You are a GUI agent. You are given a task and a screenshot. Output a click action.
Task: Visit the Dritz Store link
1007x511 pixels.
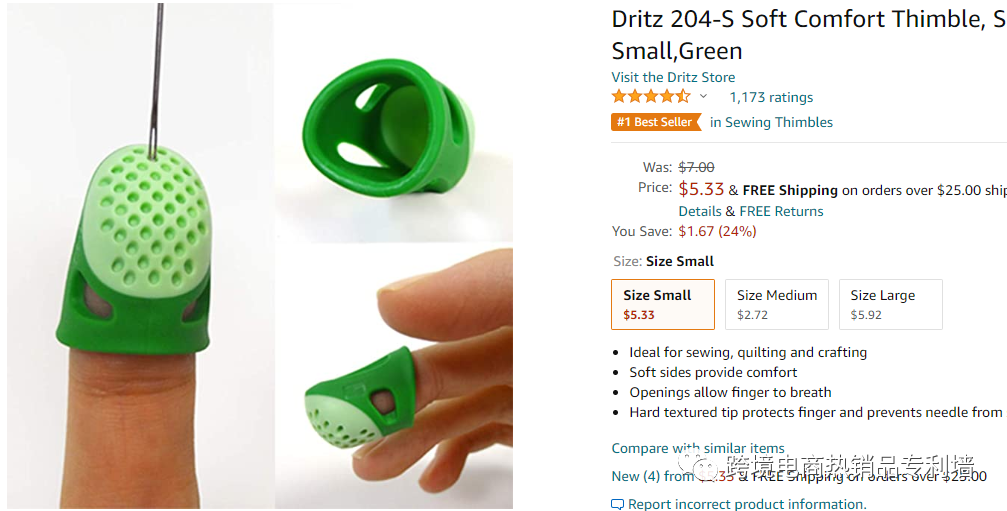673,77
